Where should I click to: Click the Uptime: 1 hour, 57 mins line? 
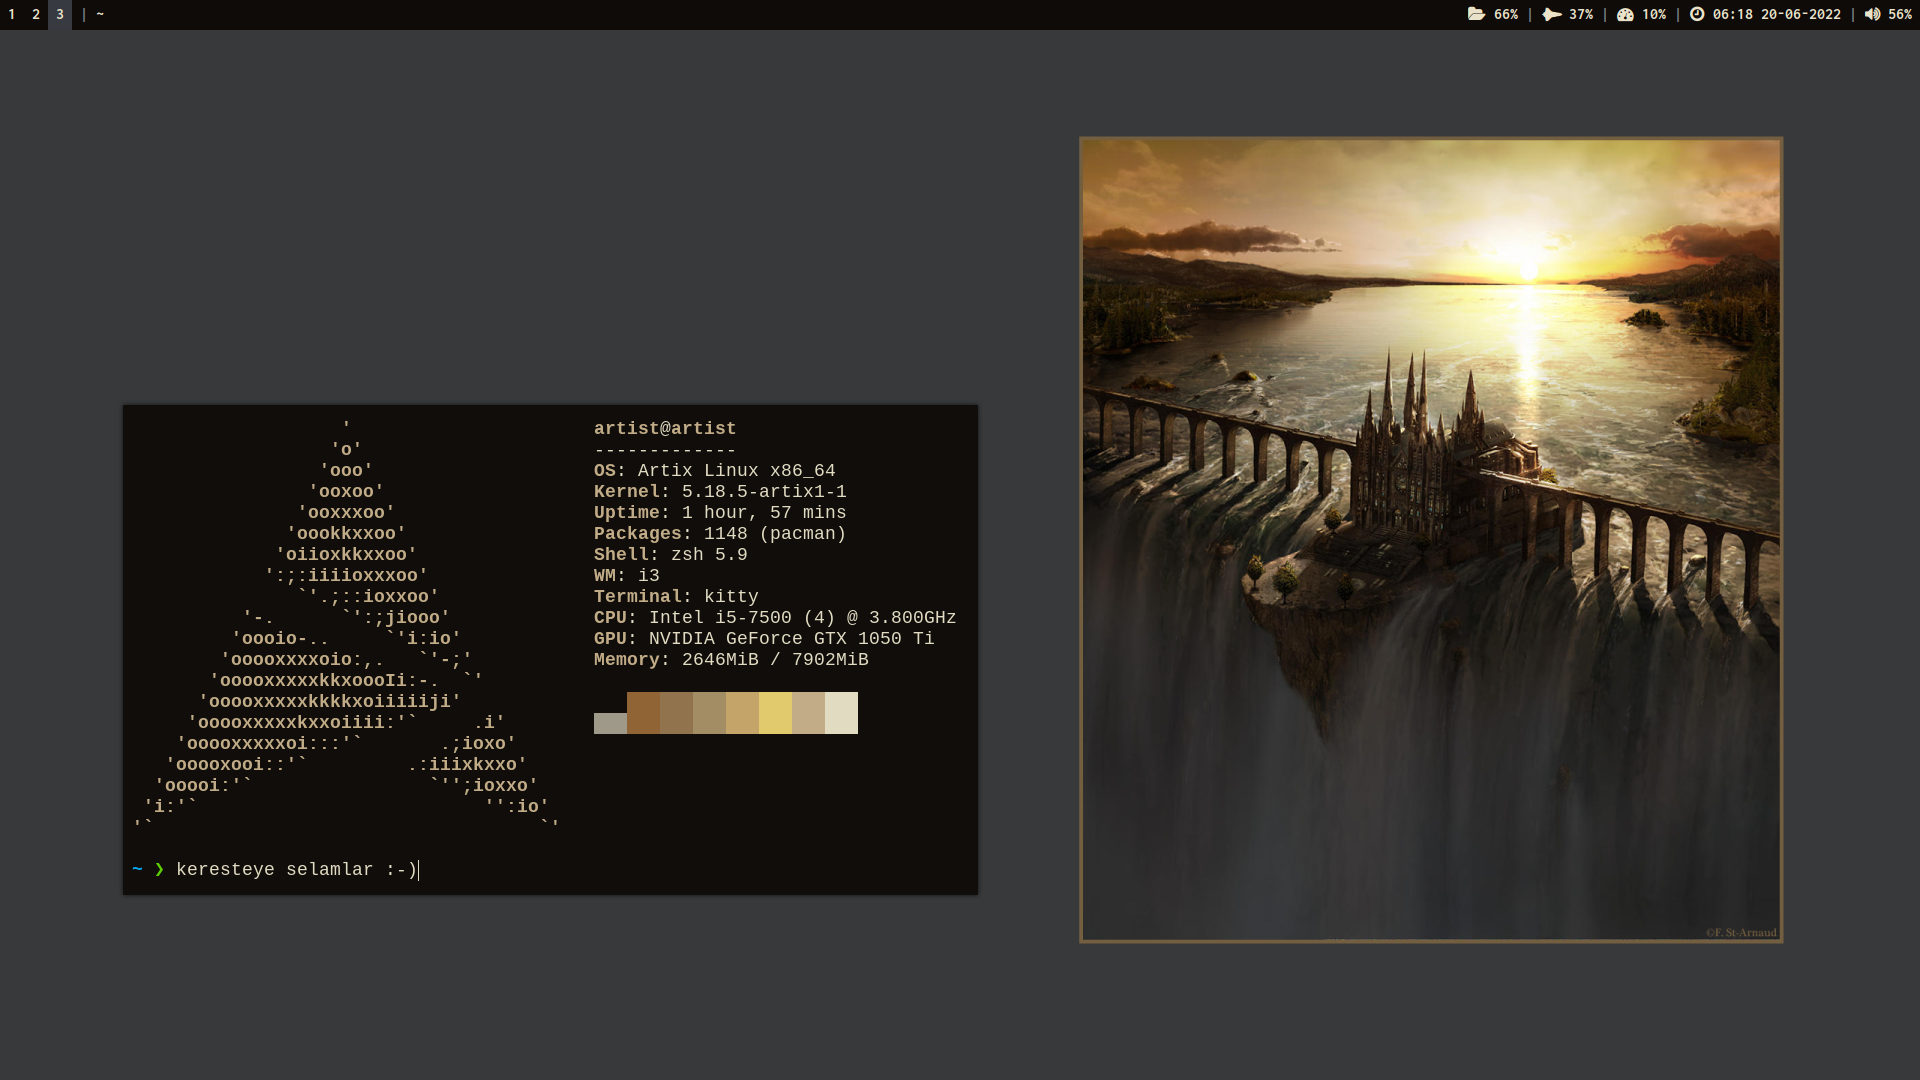(x=720, y=512)
